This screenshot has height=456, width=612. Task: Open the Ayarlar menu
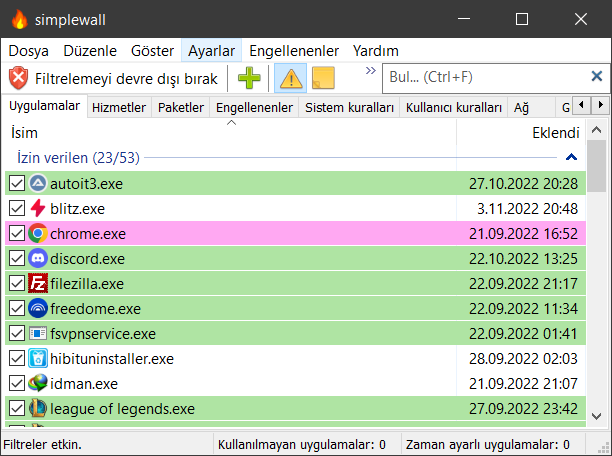pyautogui.click(x=211, y=50)
